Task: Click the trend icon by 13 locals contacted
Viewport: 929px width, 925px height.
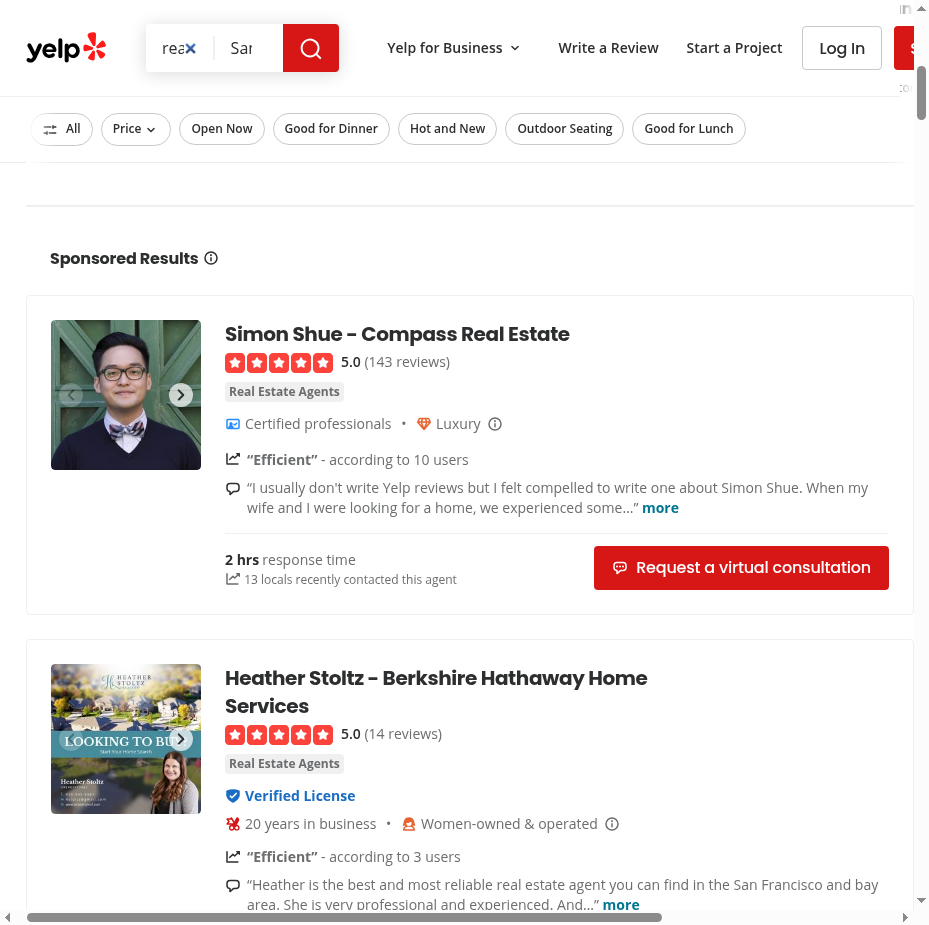Action: (x=233, y=579)
